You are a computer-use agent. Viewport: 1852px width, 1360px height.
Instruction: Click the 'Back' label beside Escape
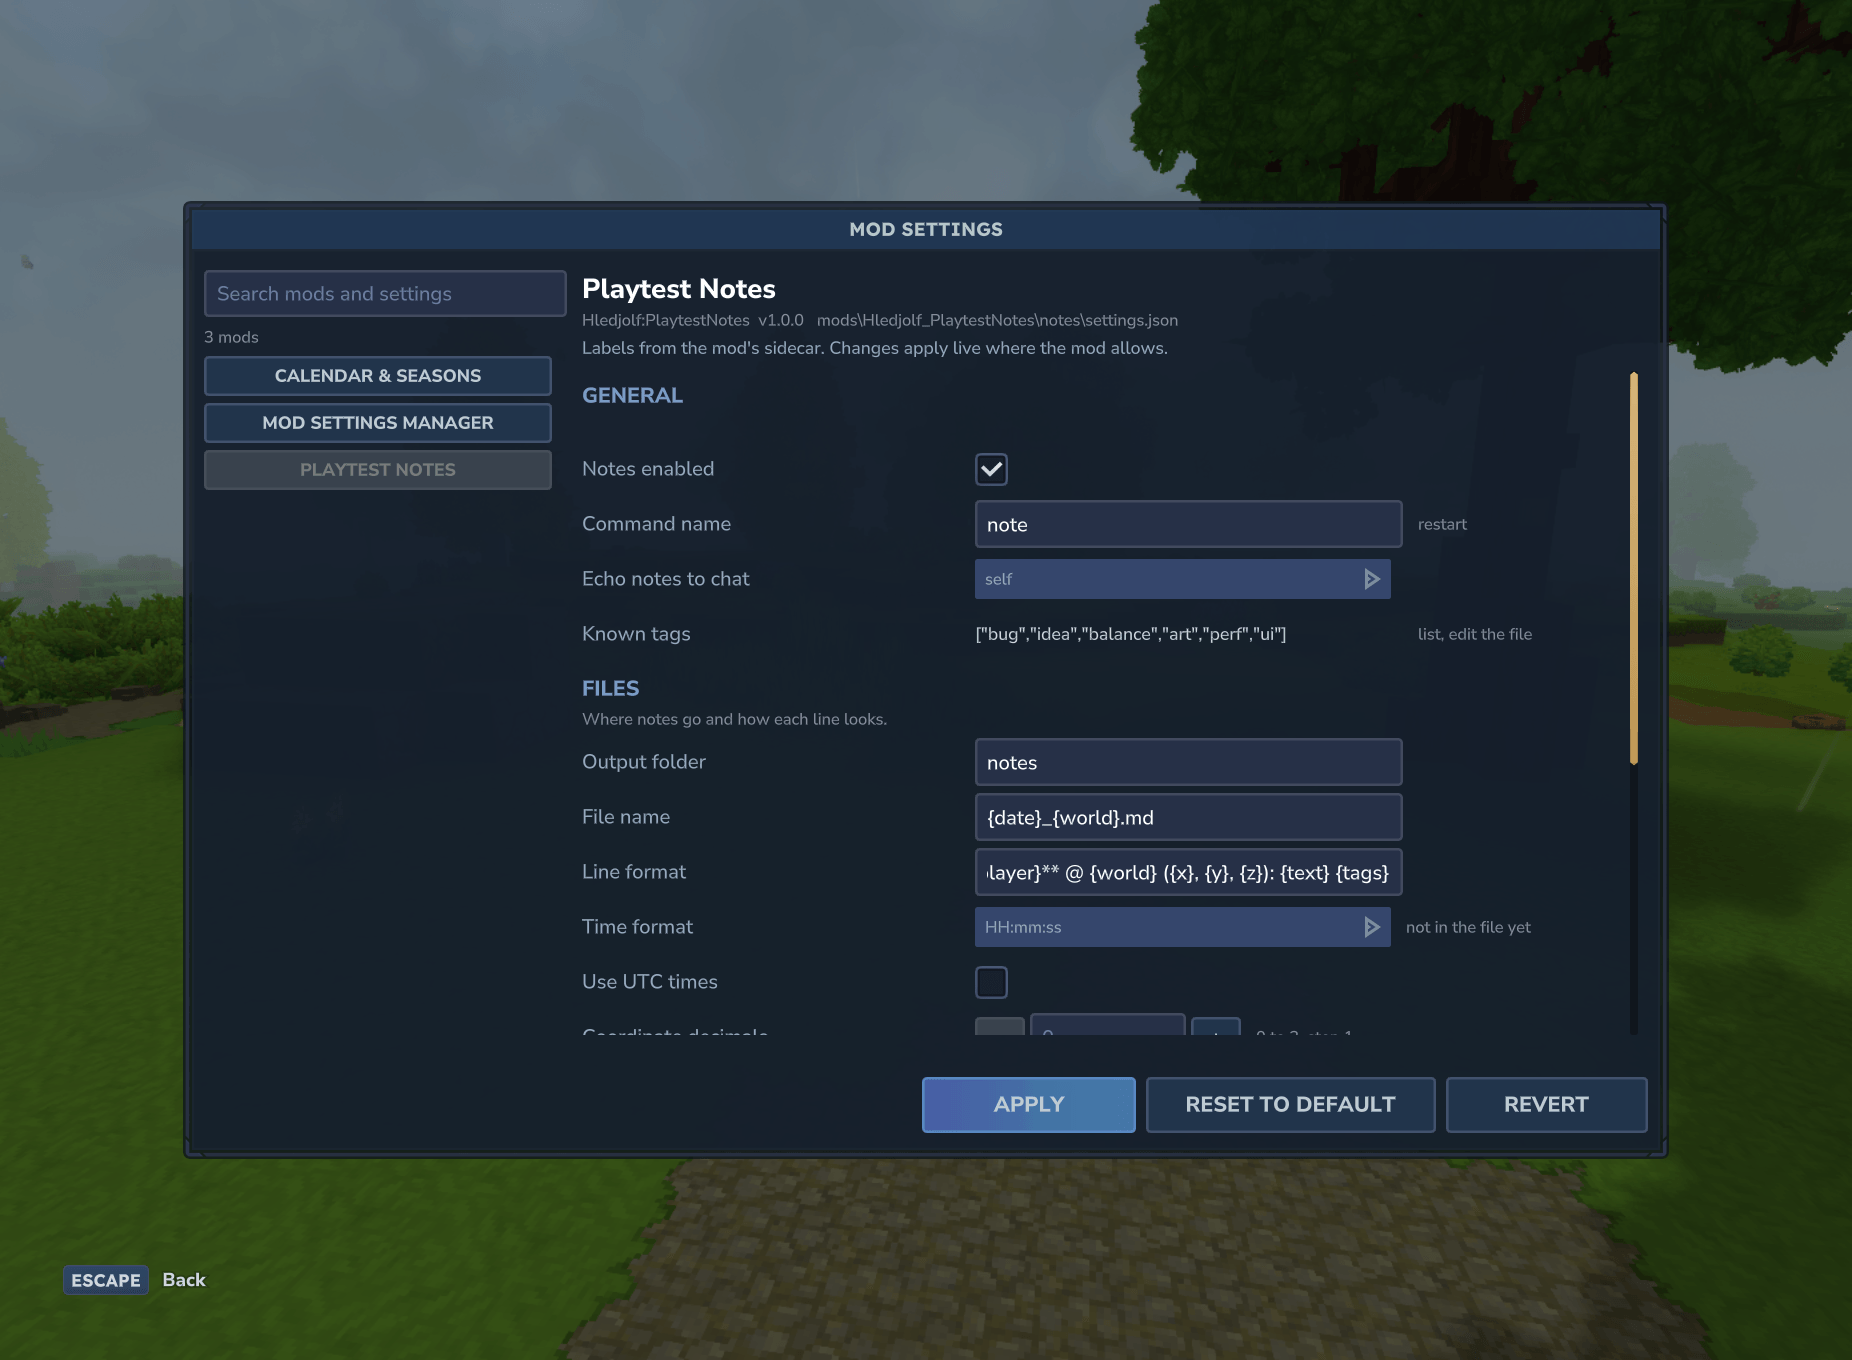point(184,1280)
